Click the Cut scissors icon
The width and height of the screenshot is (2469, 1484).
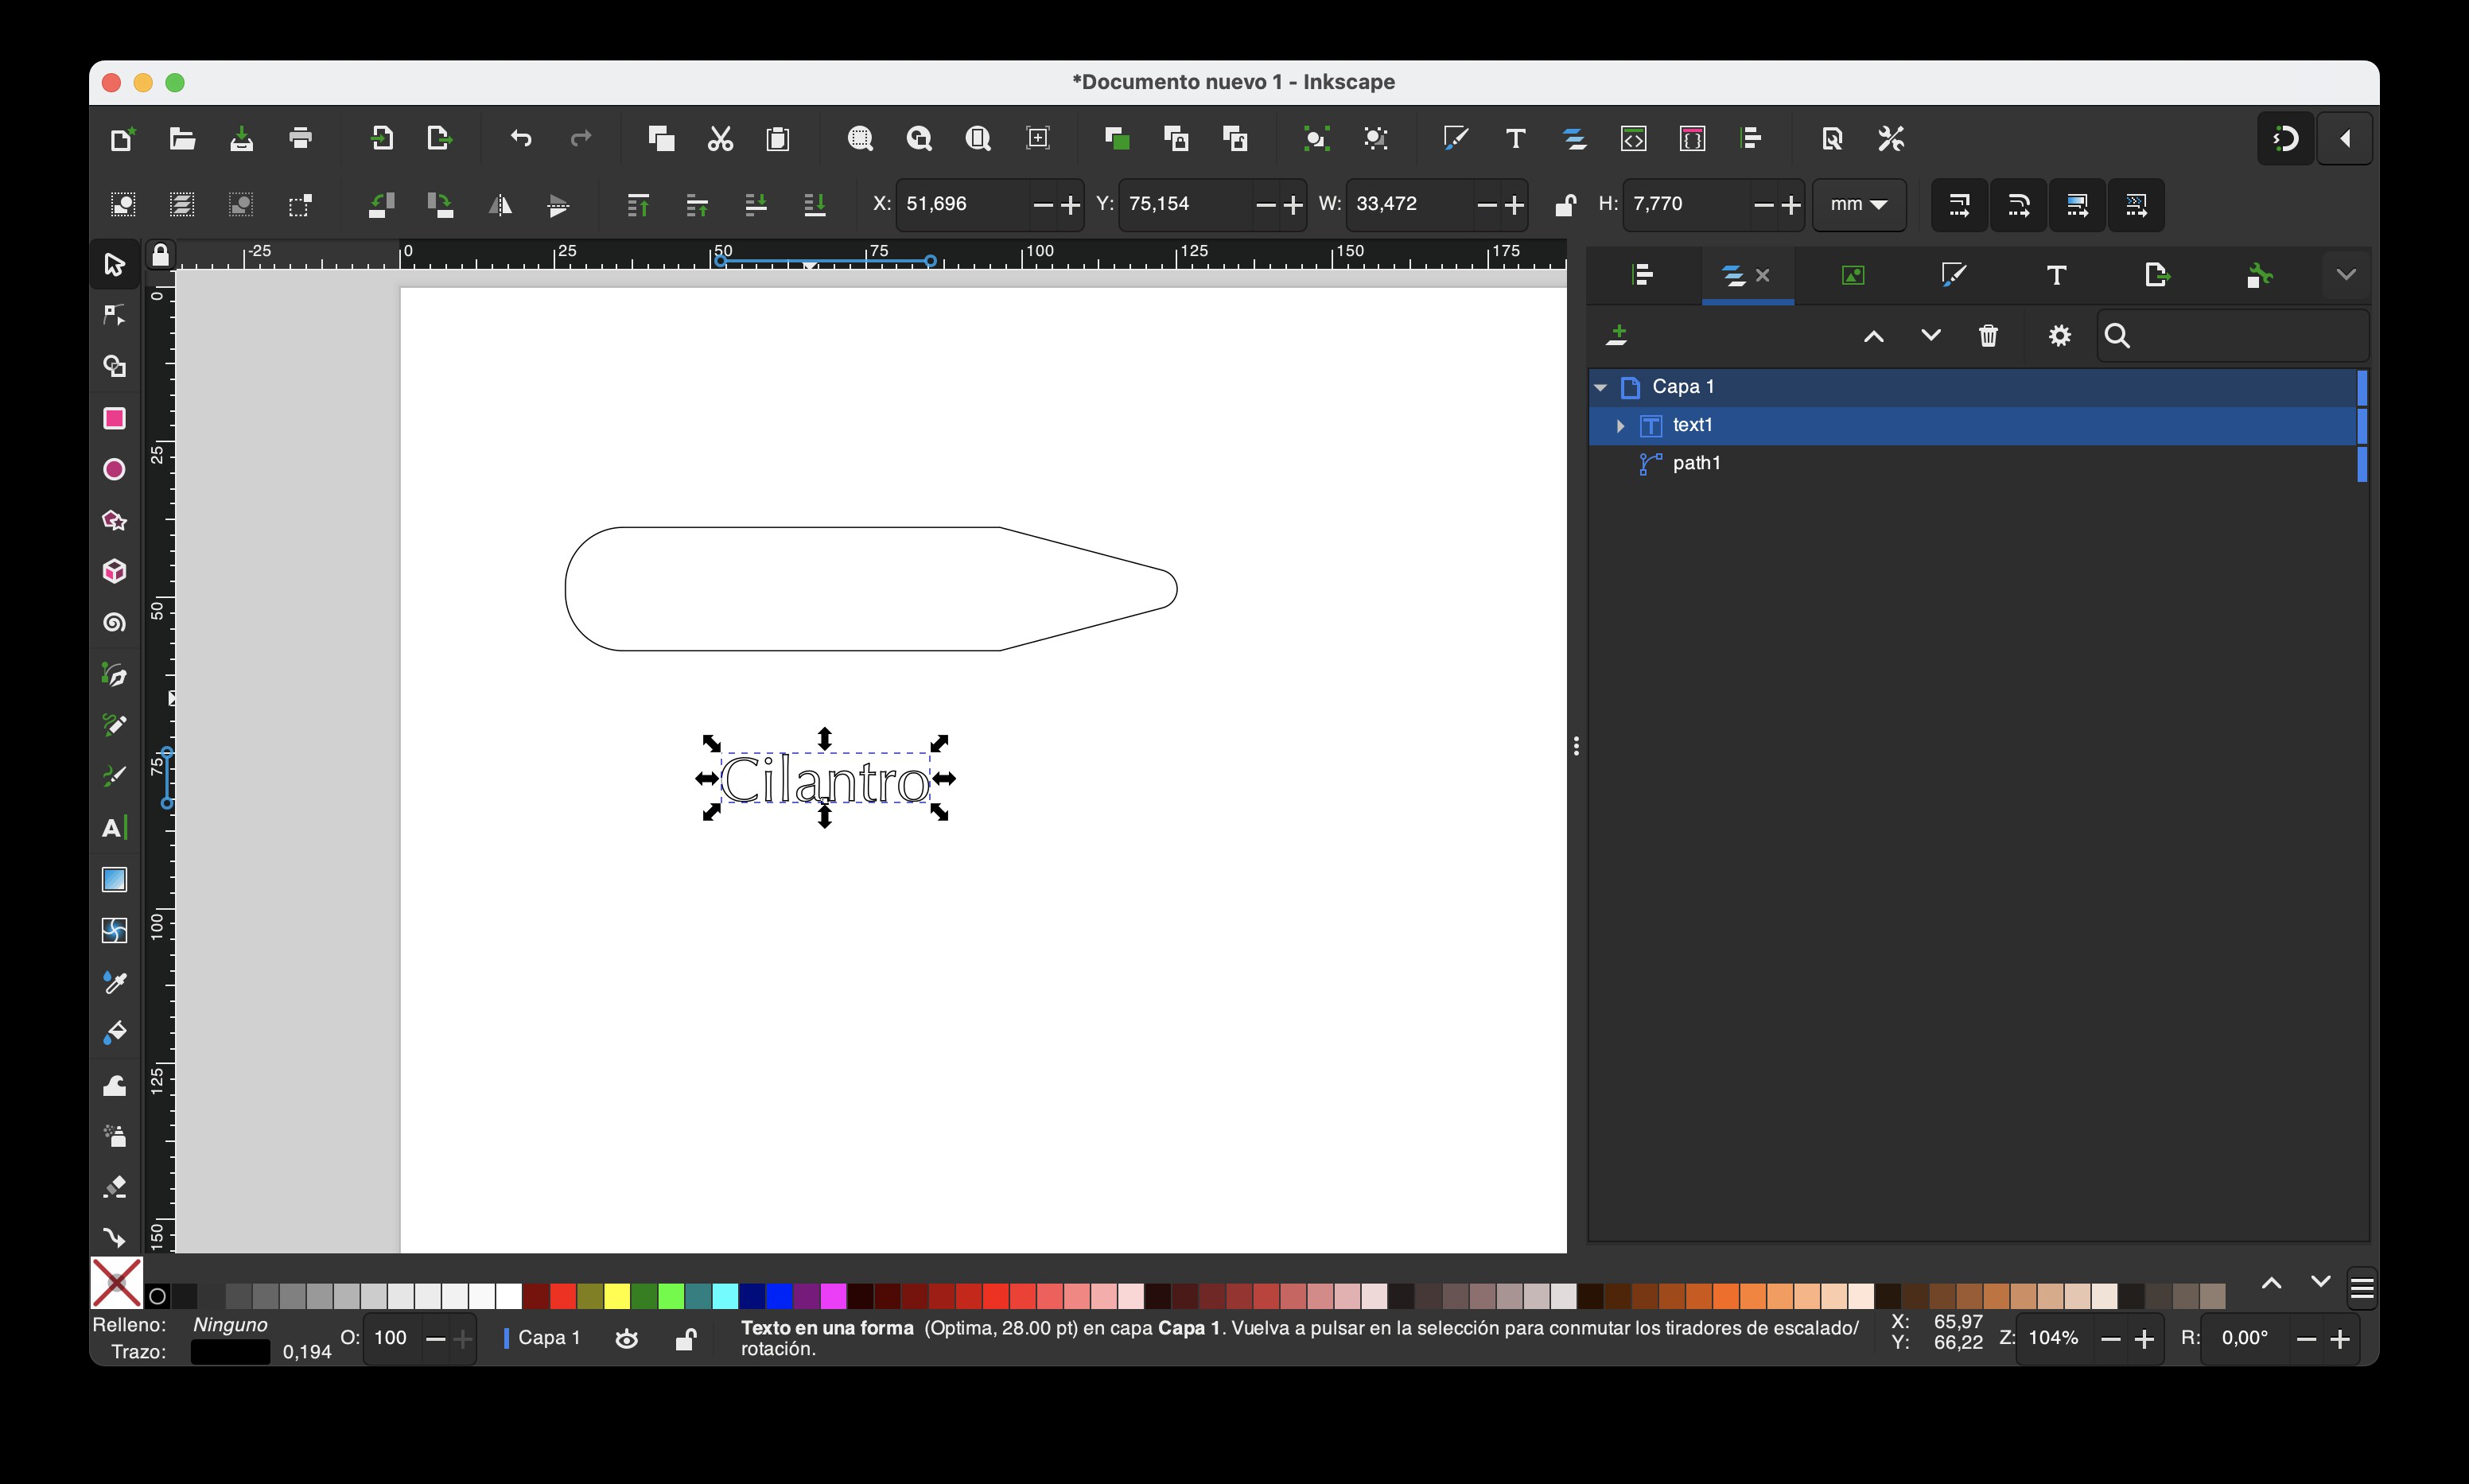[x=720, y=138]
